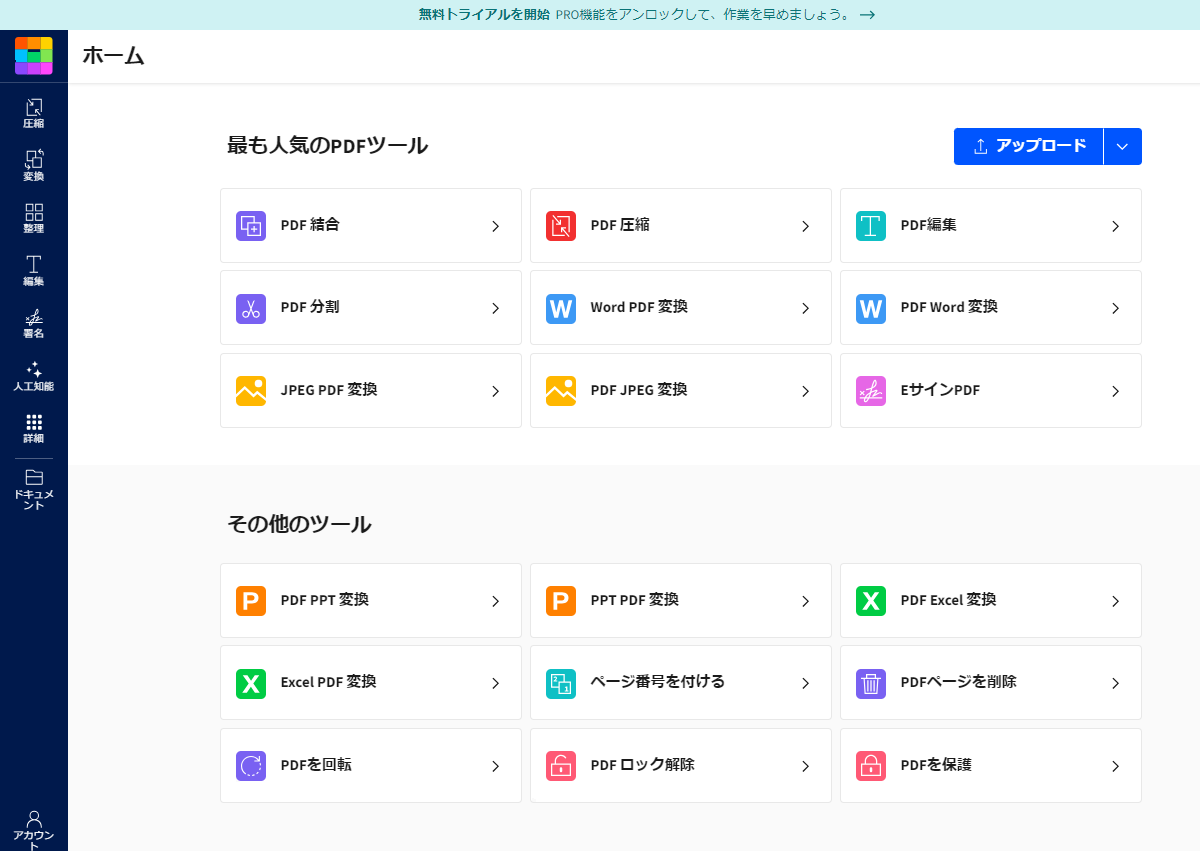Select the PDF 結合 merge icon
The height and width of the screenshot is (851, 1200).
point(250,225)
